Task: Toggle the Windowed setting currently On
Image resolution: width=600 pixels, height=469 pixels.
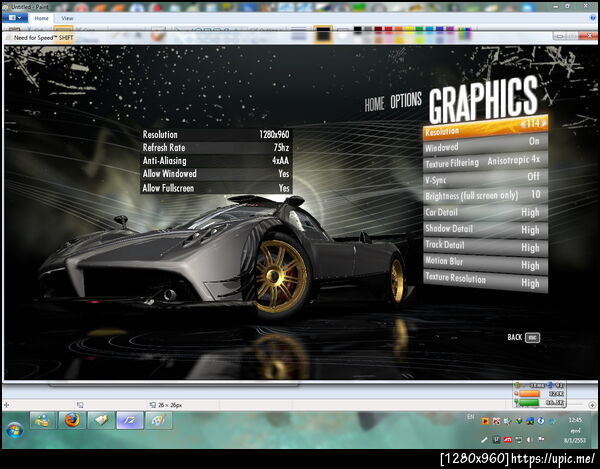Action: (x=486, y=144)
